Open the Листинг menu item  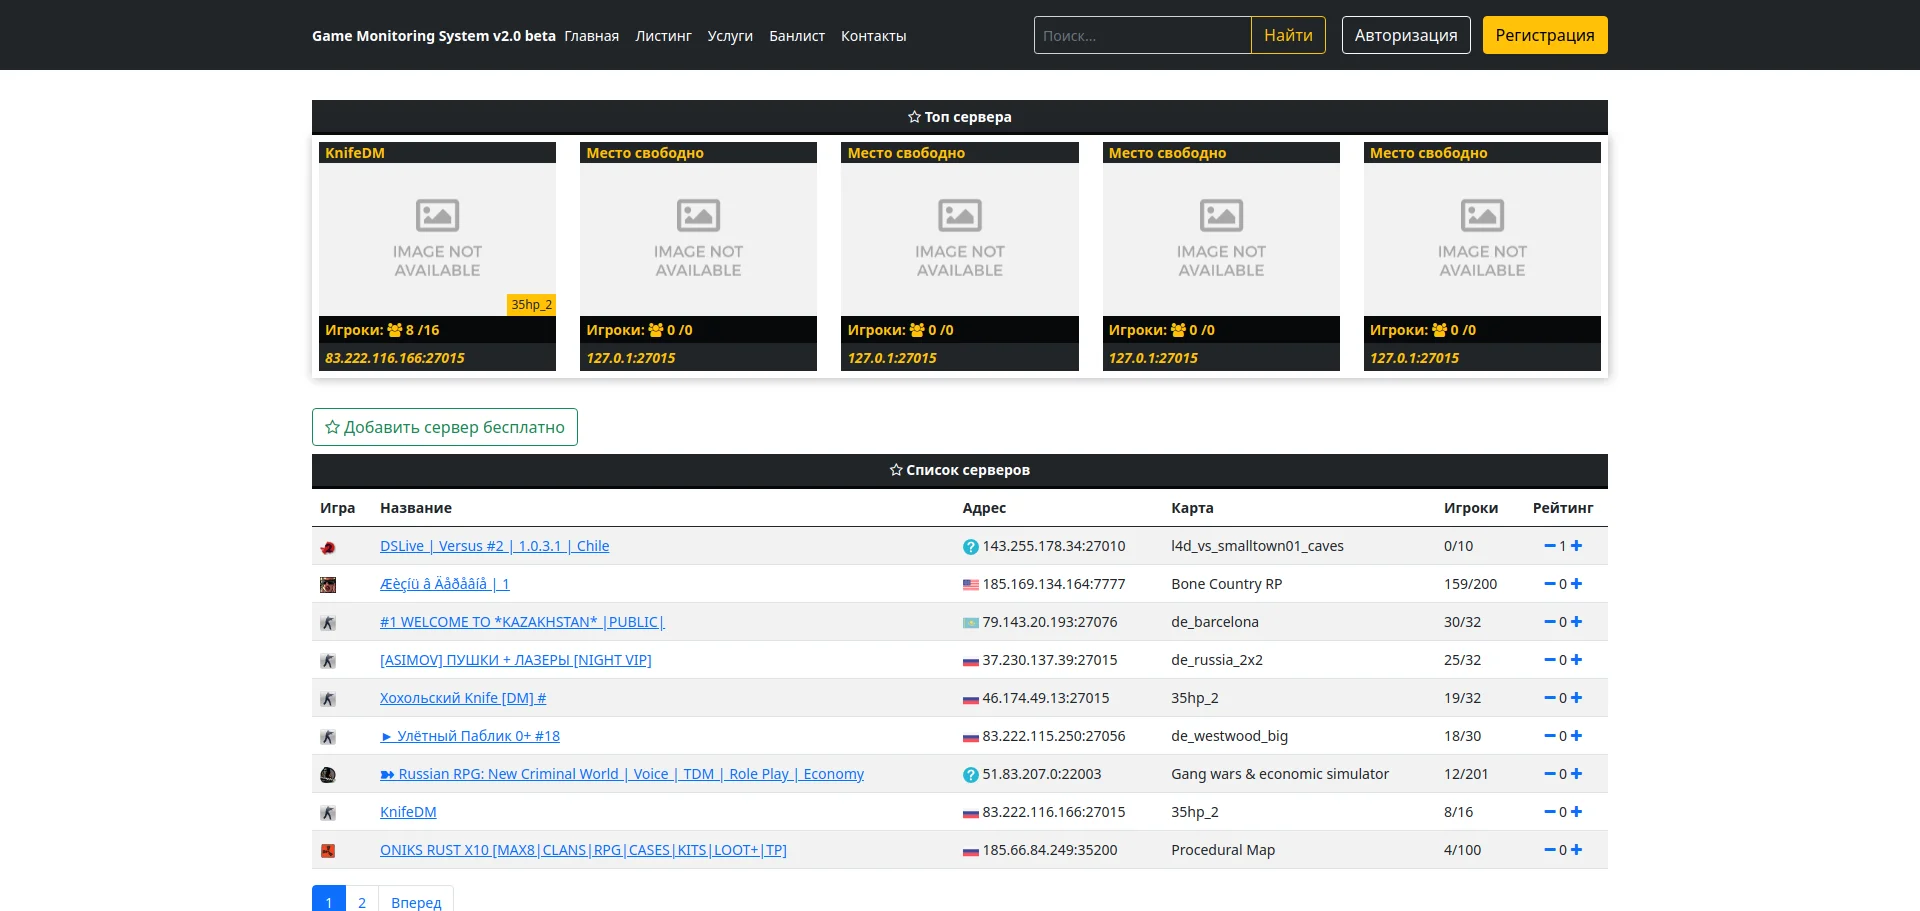(663, 36)
